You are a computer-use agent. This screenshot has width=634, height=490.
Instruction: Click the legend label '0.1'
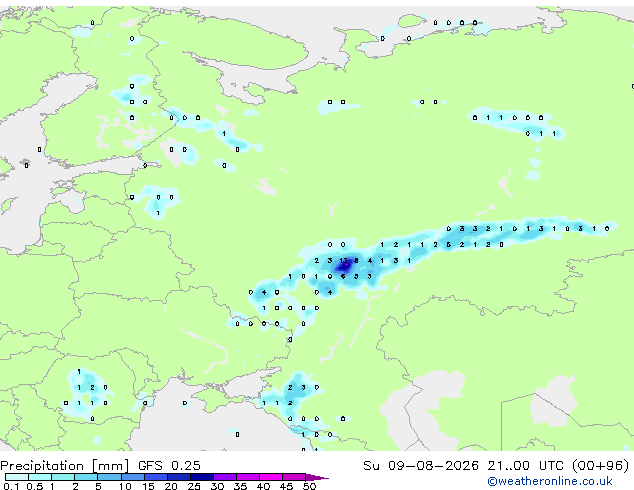[x=10, y=486]
